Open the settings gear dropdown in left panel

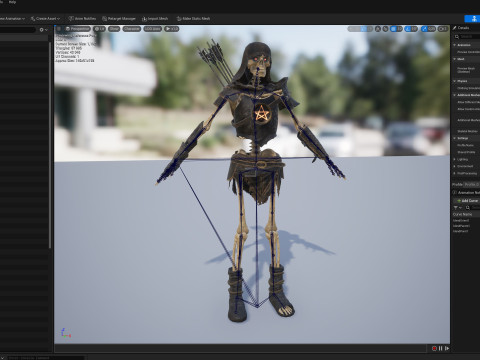click(43, 30)
